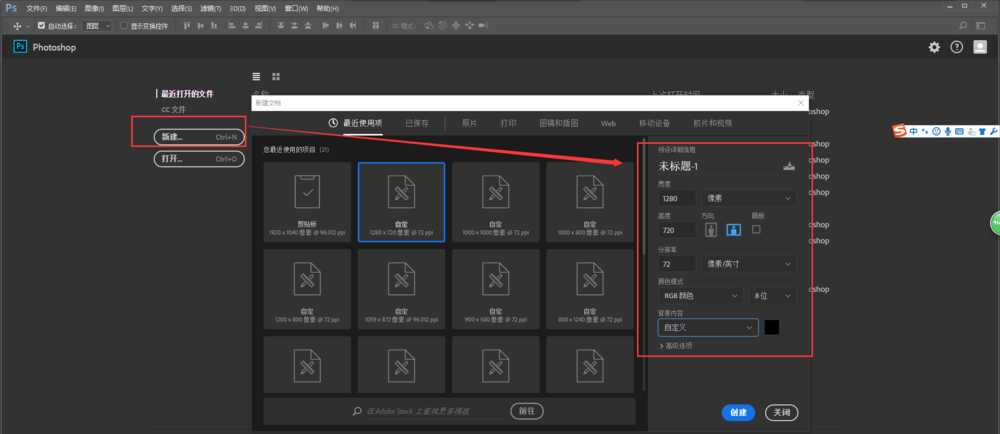Select landscape orientation icon
This screenshot has height=434, width=1000.
point(733,230)
